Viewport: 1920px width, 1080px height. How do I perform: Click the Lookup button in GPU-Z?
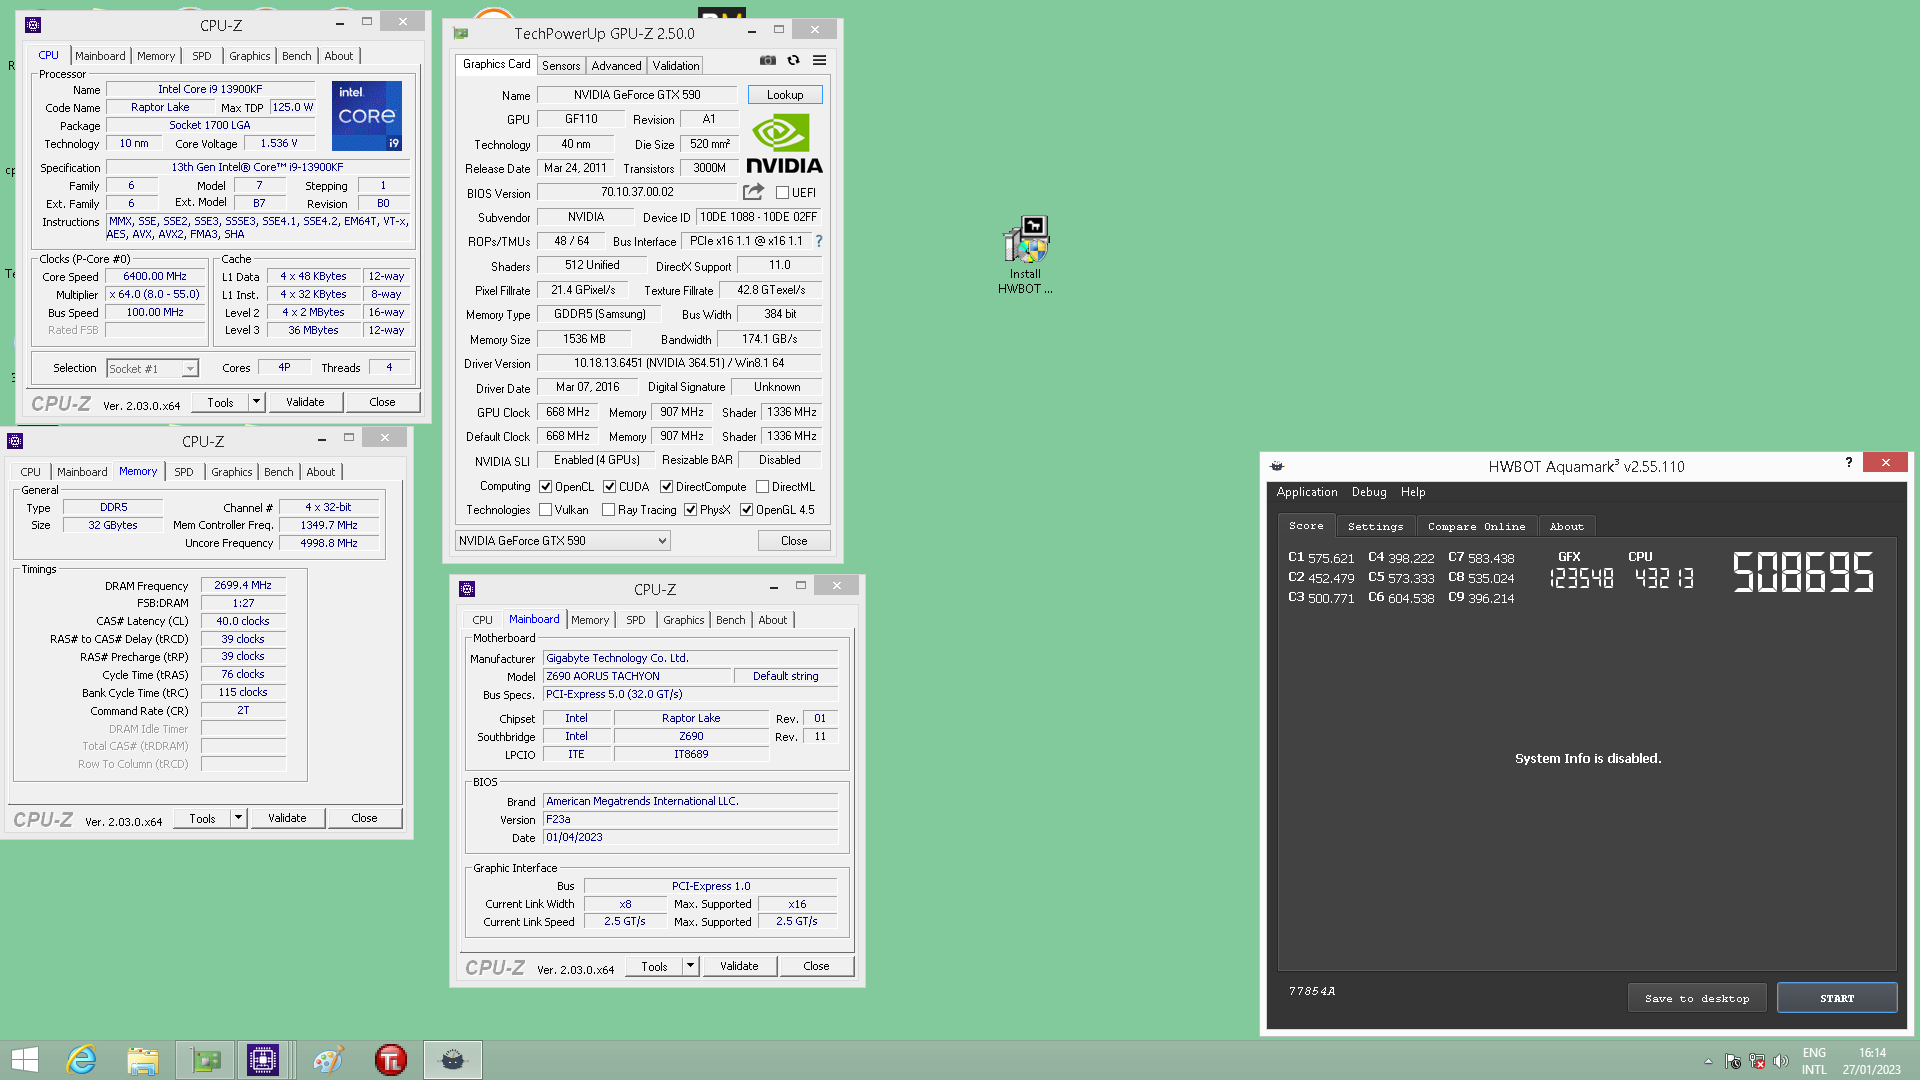785,95
